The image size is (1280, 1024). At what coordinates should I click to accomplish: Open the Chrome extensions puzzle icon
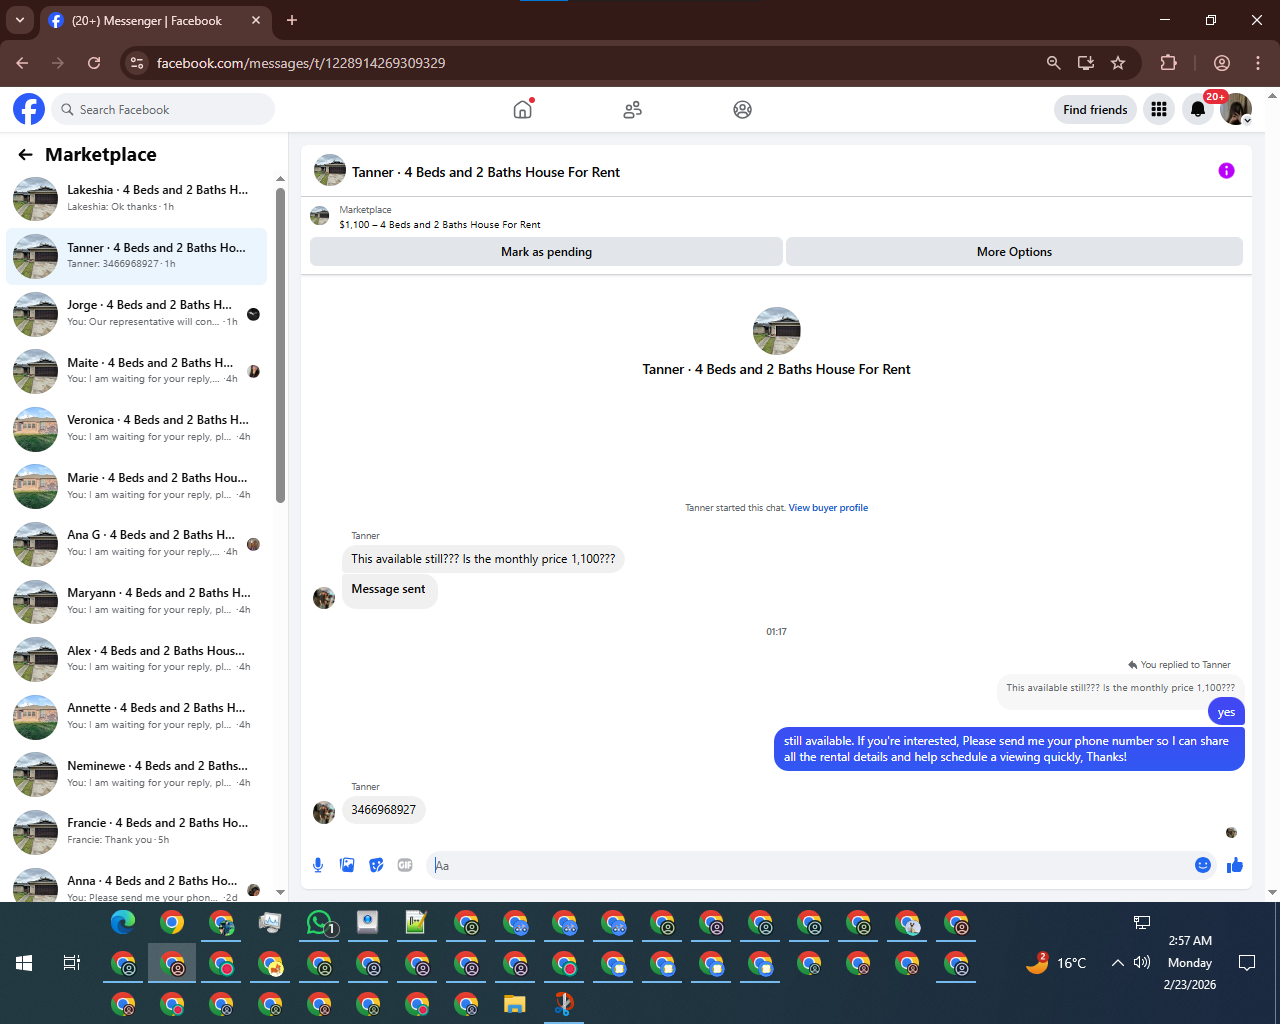point(1168,63)
